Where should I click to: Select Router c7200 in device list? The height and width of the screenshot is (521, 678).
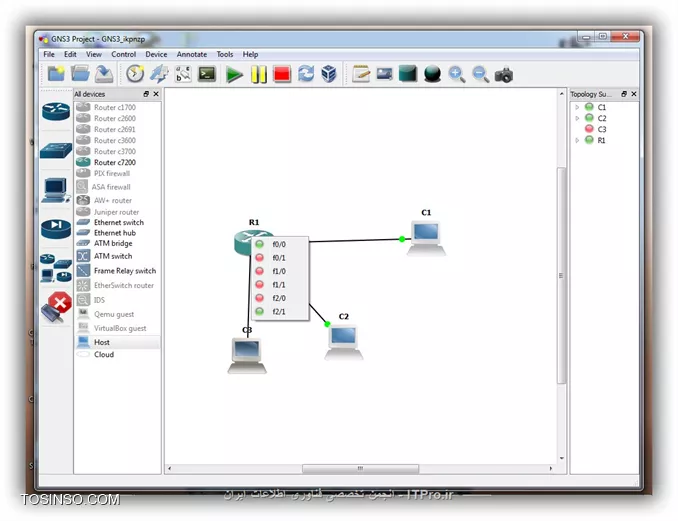pos(115,163)
